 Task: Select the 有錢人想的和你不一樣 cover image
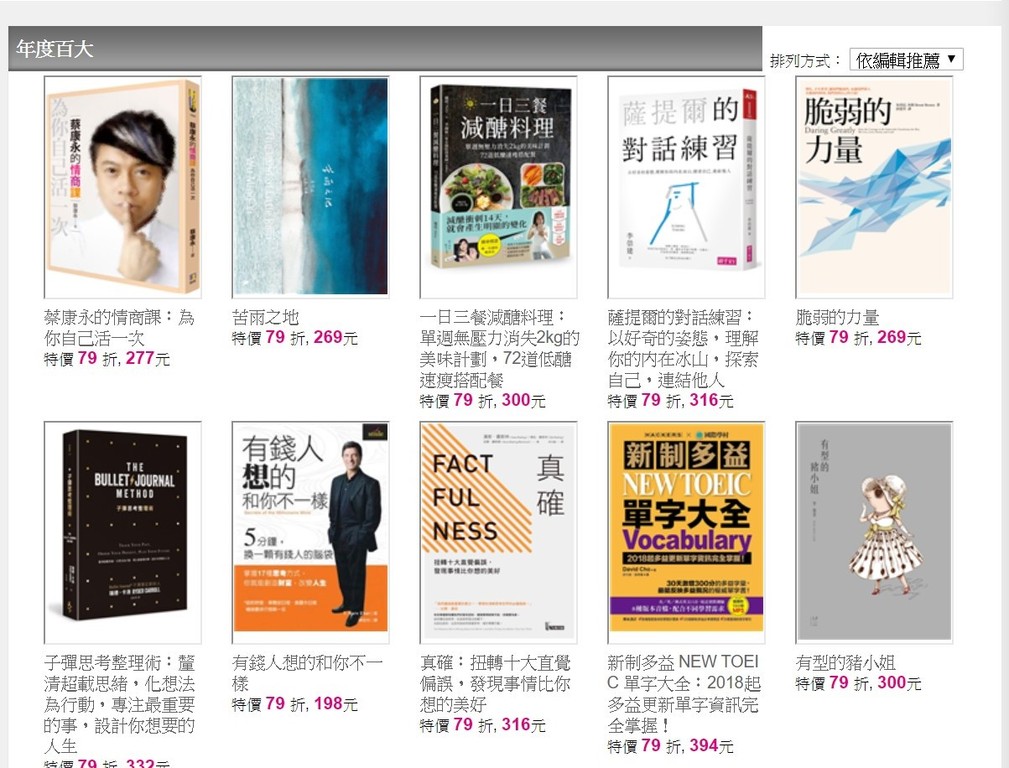tap(310, 532)
